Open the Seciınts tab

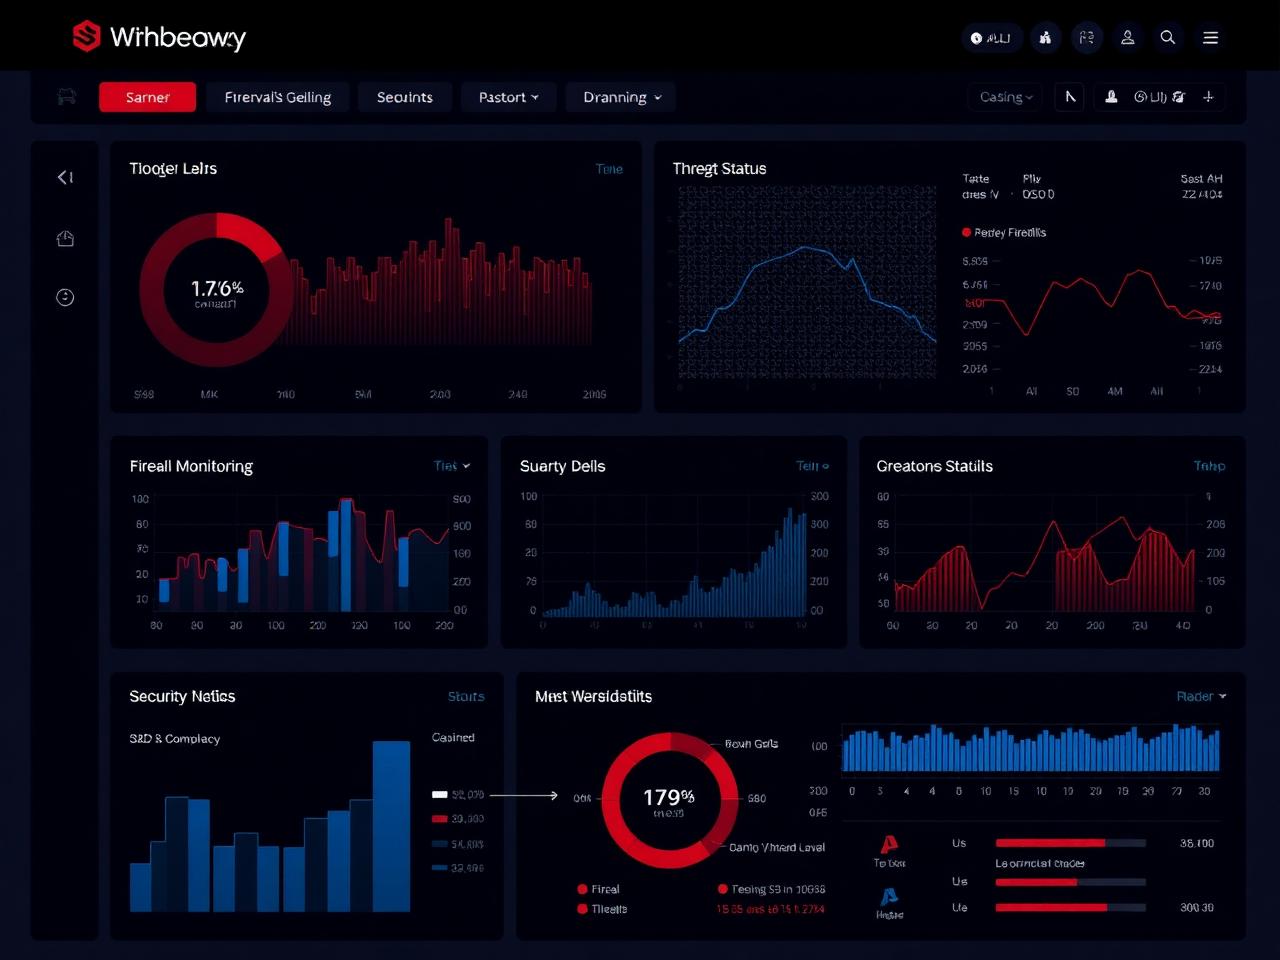point(404,97)
